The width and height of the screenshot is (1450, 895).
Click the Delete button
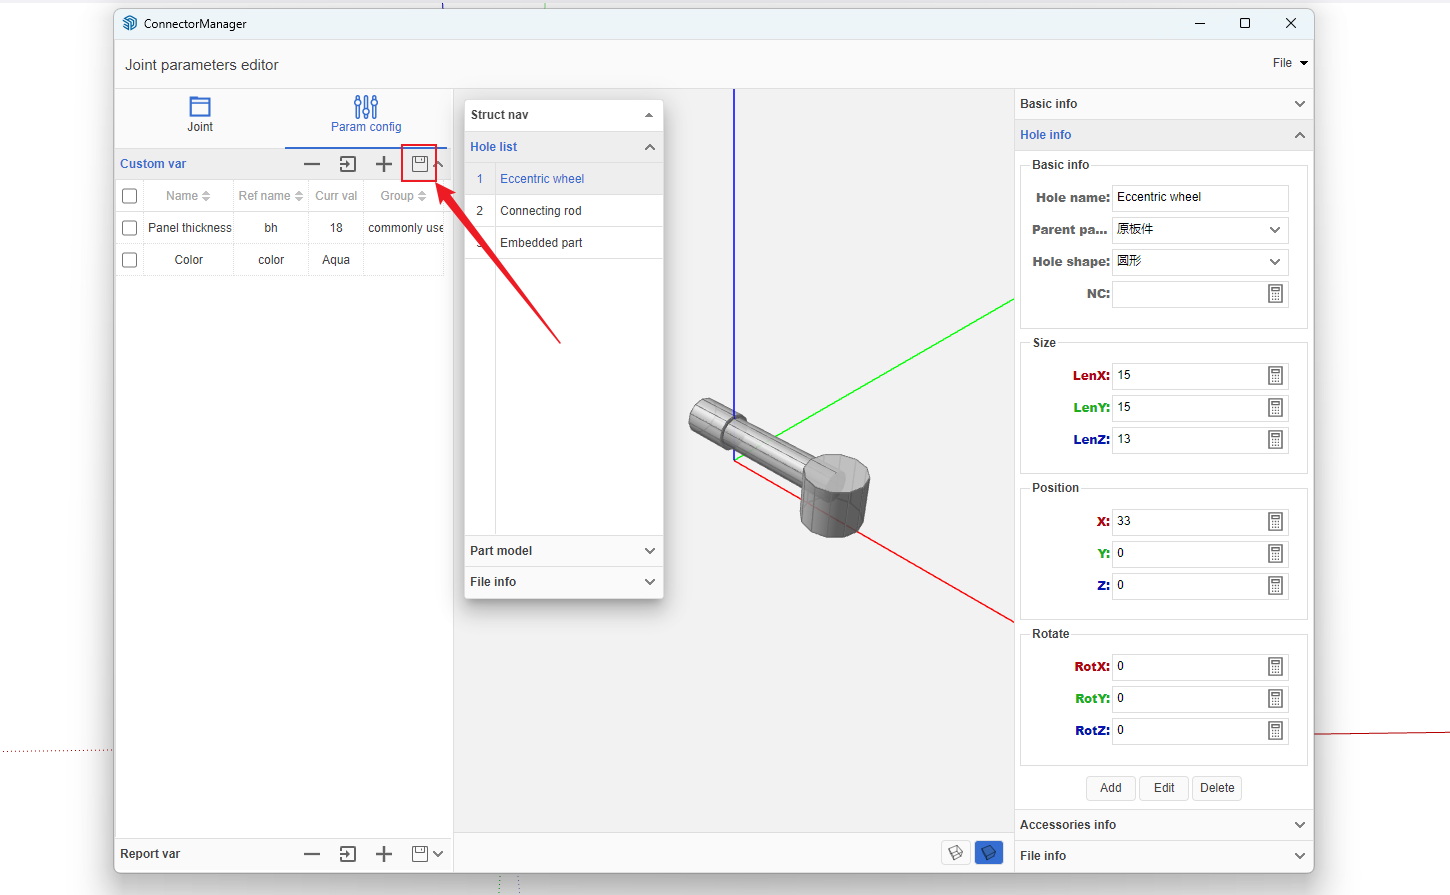point(1217,788)
